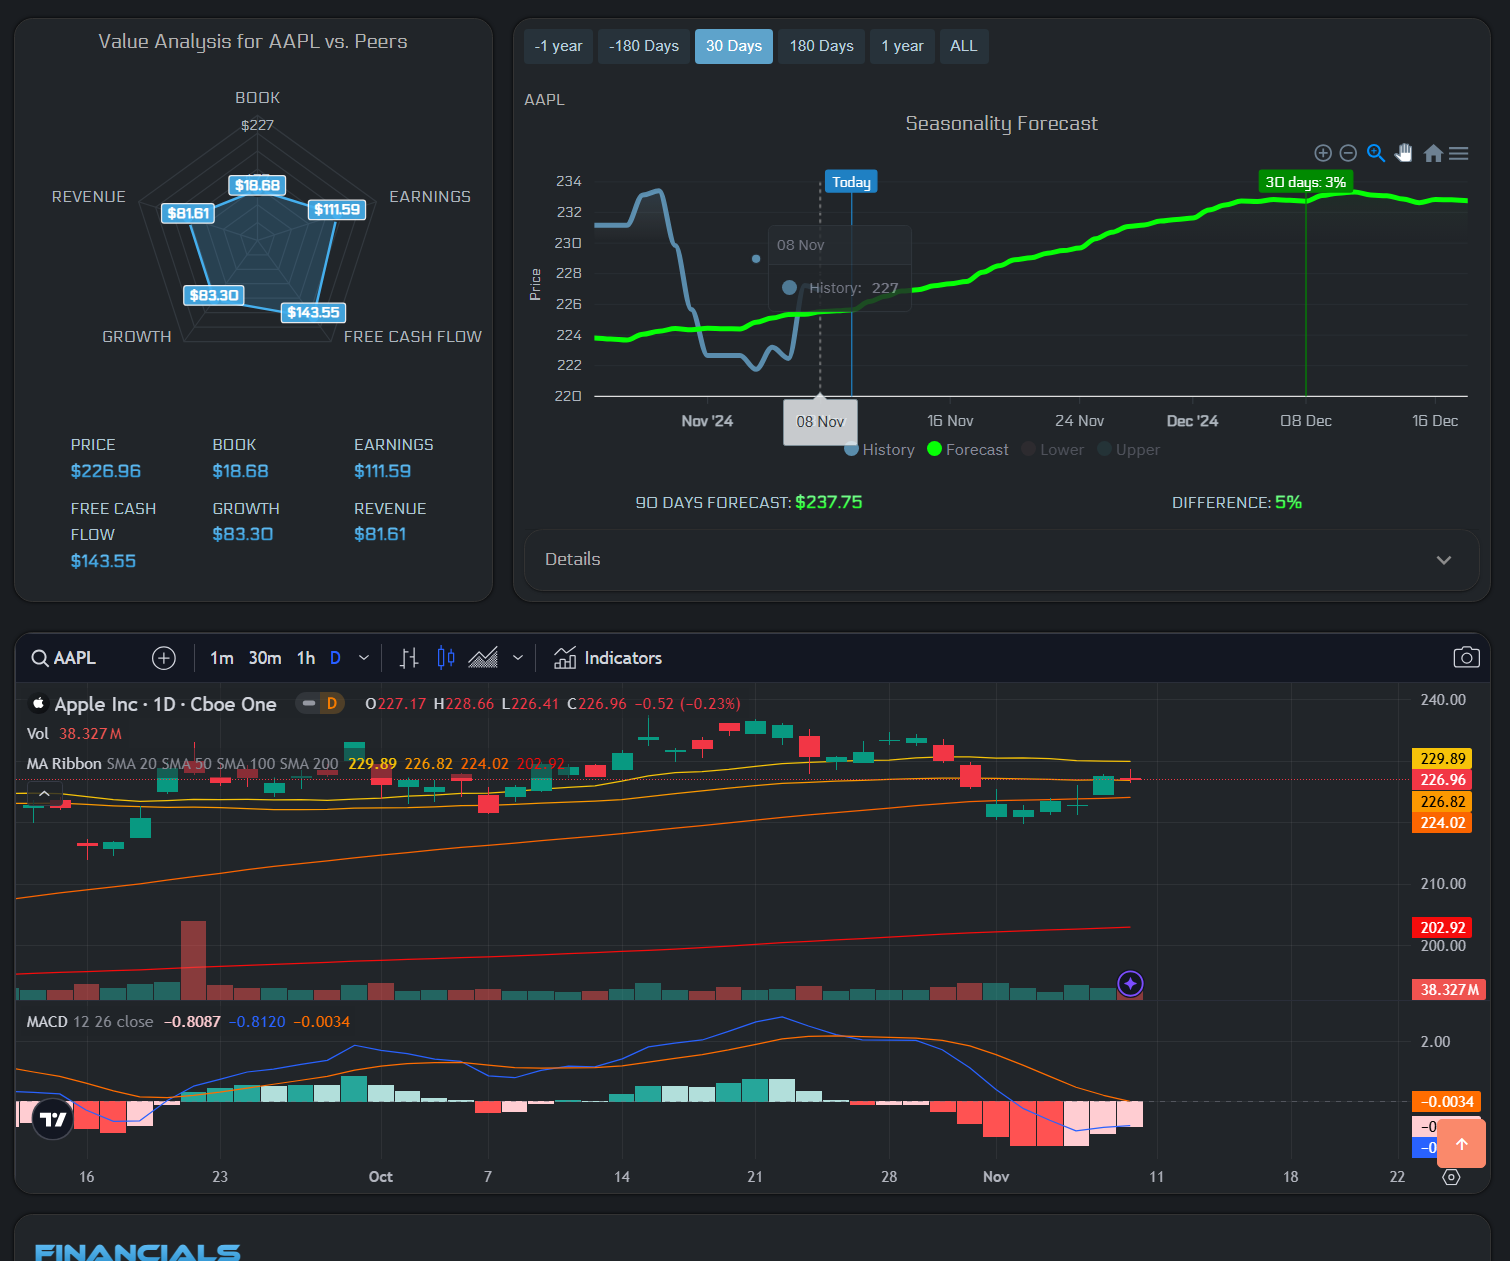The height and width of the screenshot is (1261, 1510).
Task: Open the timeframe dropdown next to D
Action: (364, 657)
